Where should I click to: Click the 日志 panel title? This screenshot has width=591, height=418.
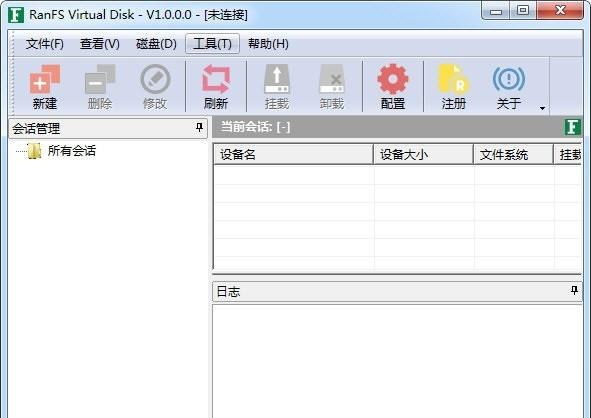228,291
